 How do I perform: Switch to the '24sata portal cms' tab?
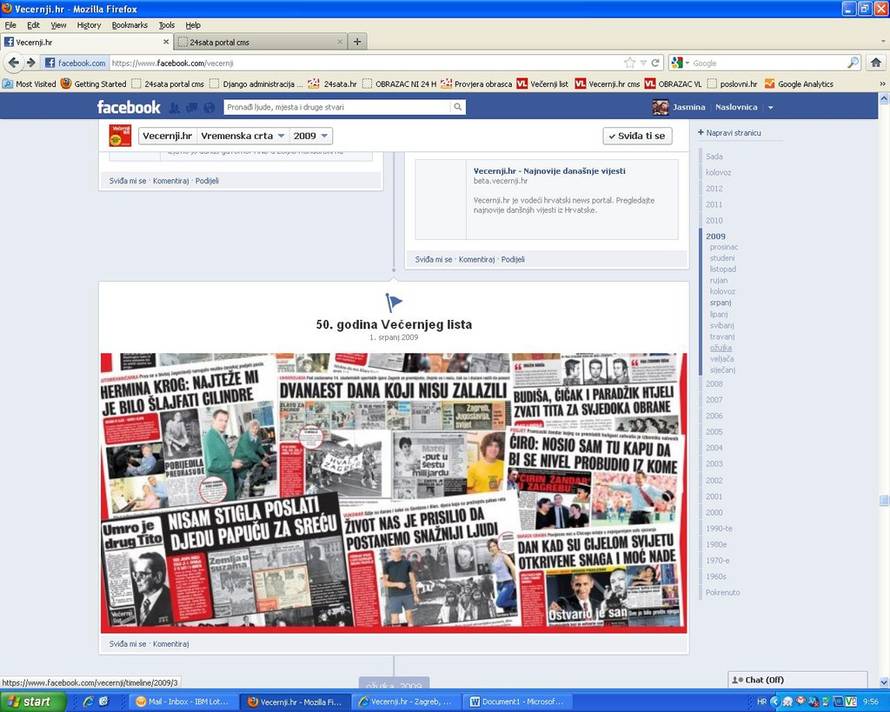(x=258, y=42)
